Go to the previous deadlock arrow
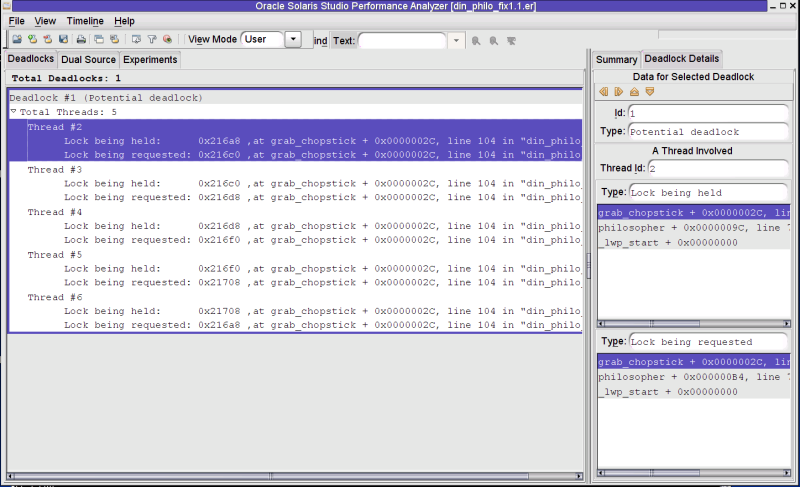800x487 pixels. click(x=604, y=92)
